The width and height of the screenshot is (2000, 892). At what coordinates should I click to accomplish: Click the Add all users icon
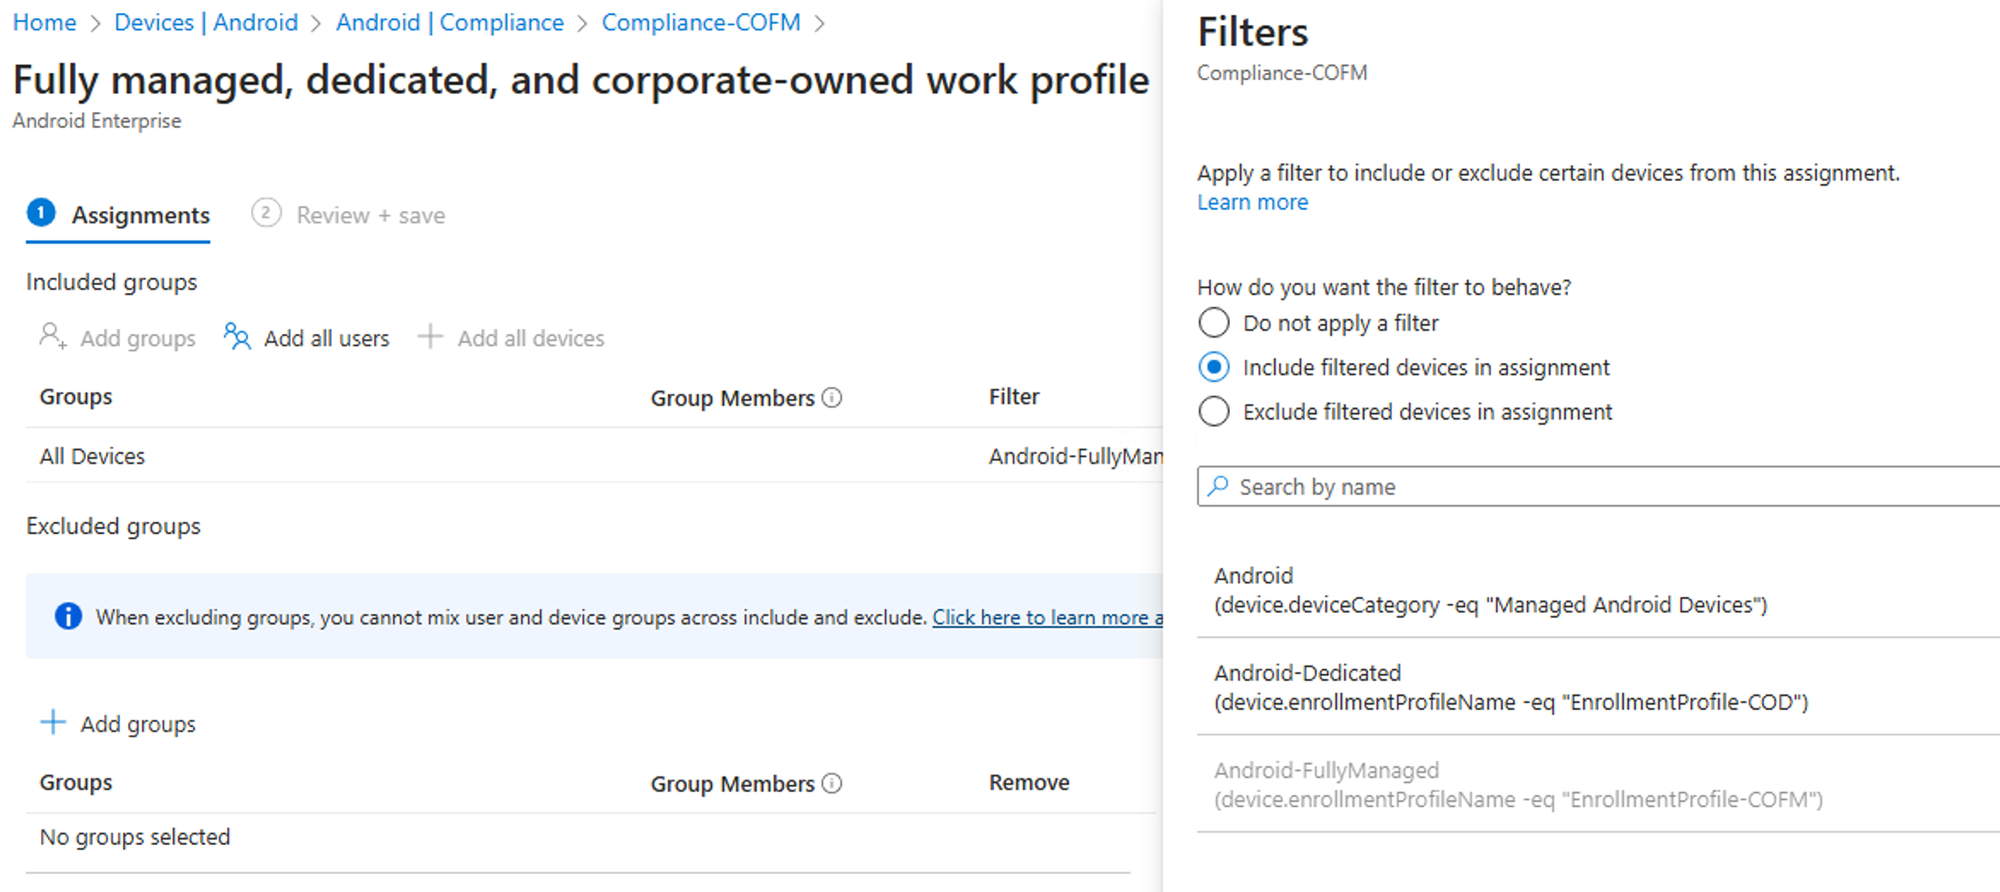[x=237, y=337]
